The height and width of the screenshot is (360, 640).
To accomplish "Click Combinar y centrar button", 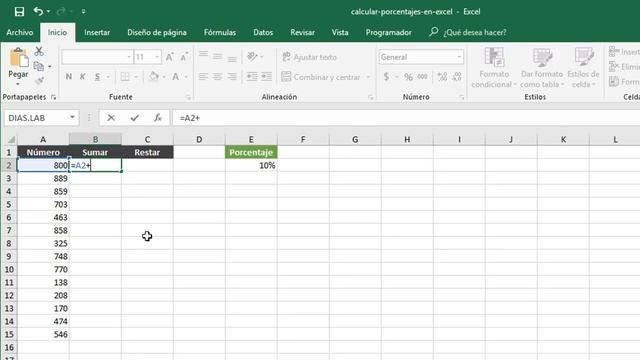I will [x=322, y=77].
